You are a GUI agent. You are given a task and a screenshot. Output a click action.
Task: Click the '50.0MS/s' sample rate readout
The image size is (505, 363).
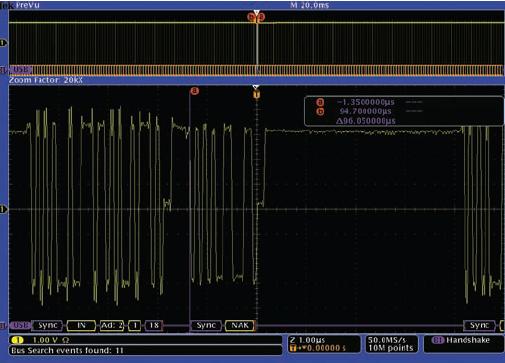tap(387, 340)
